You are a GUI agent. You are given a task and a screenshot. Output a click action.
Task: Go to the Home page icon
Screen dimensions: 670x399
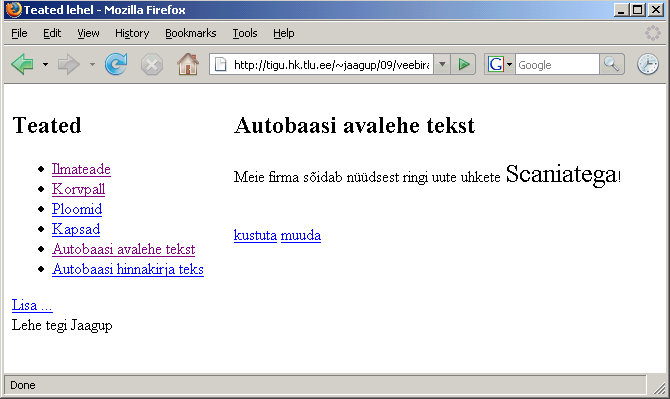pyautogui.click(x=188, y=64)
